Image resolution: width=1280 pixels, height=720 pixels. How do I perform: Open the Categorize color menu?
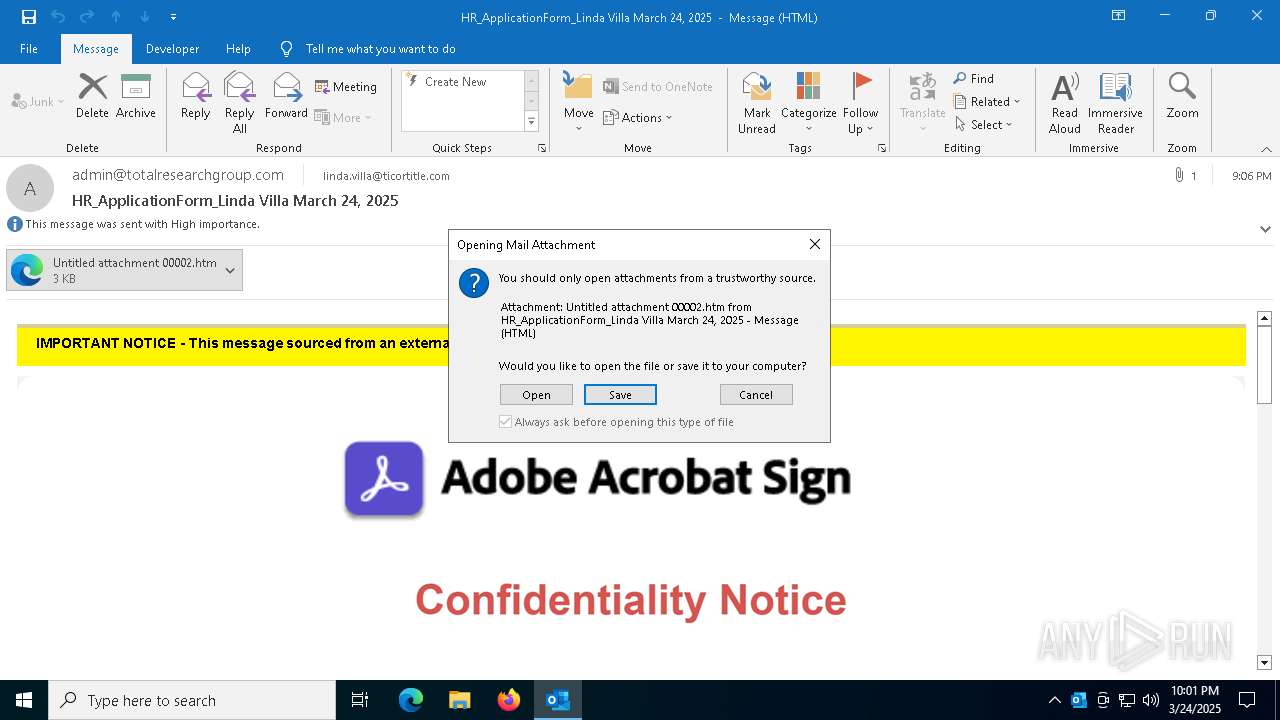(x=808, y=102)
